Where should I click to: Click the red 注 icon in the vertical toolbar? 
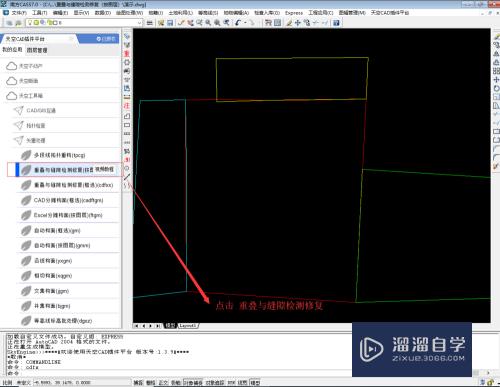tap(127, 106)
